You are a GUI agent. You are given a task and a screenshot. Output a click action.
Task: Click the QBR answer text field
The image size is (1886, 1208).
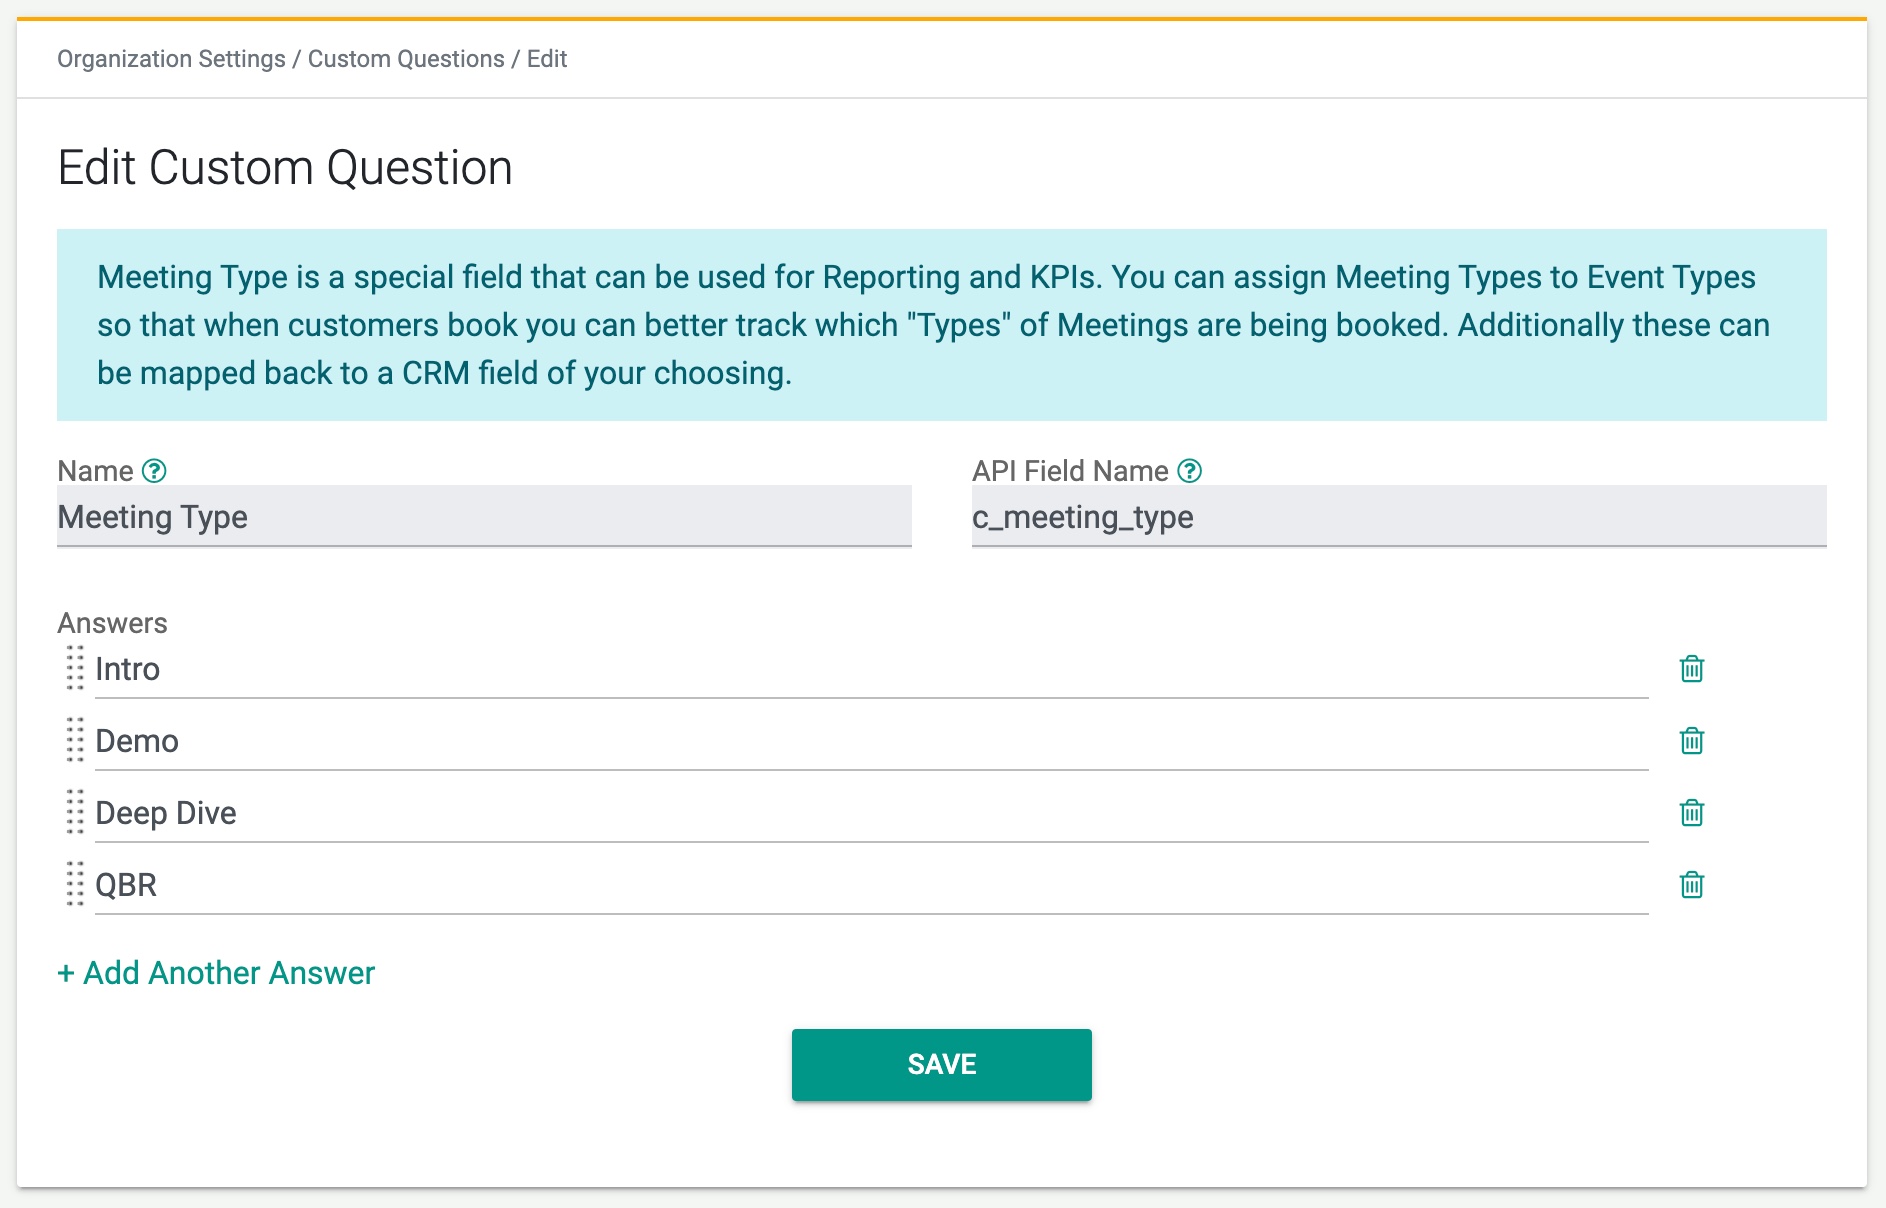600,884
